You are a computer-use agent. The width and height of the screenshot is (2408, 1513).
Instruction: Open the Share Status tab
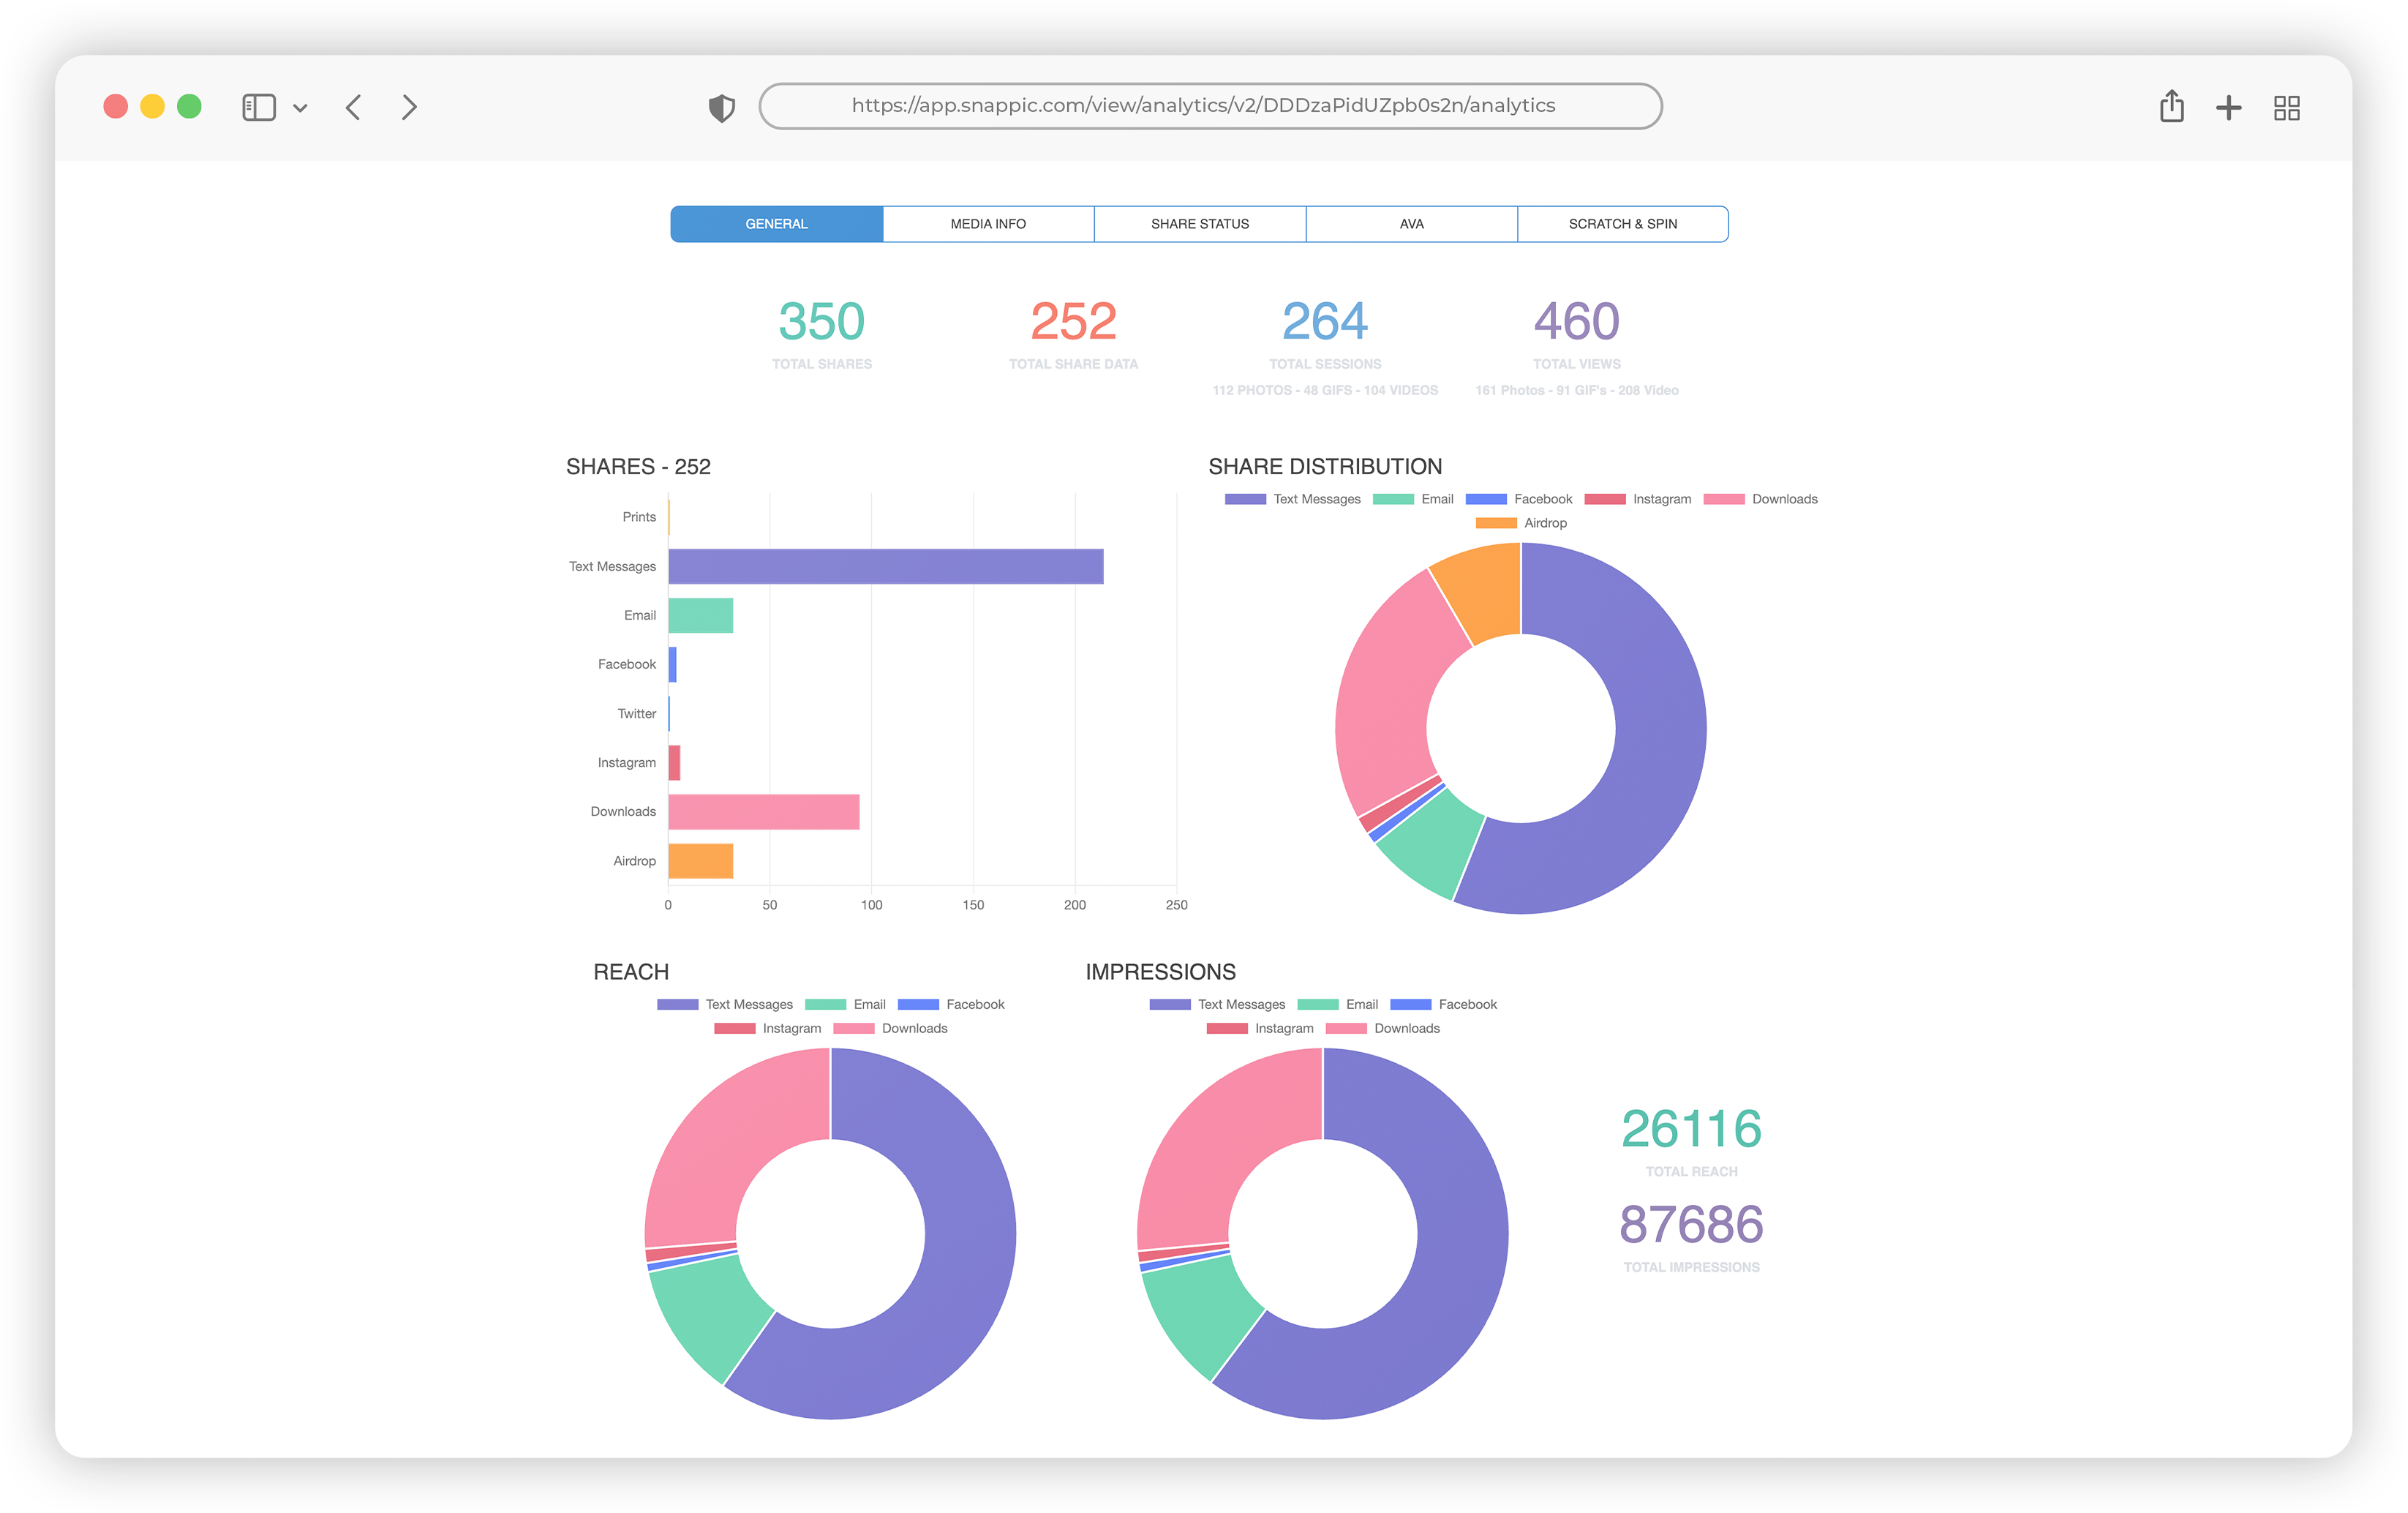click(1199, 224)
